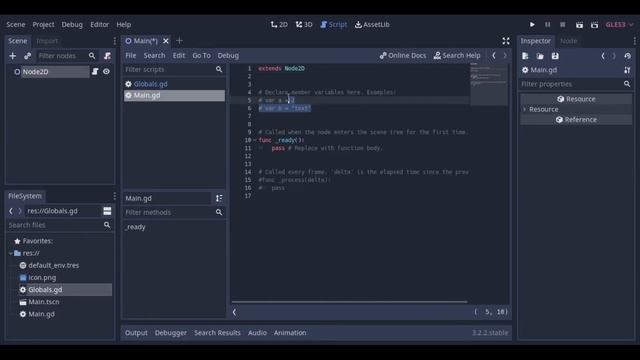Switch to the Node dock tab
Screen dimensions: 640x360
pos(569,41)
